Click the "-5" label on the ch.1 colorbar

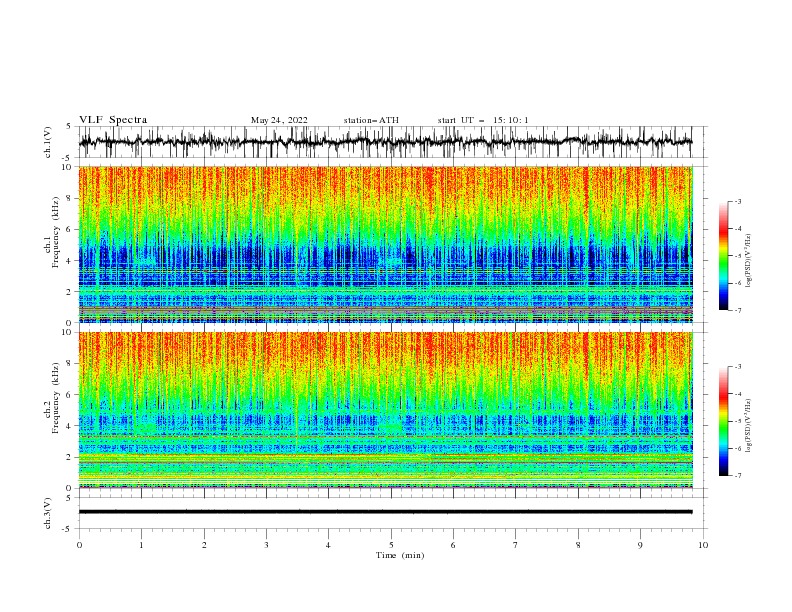click(x=738, y=256)
